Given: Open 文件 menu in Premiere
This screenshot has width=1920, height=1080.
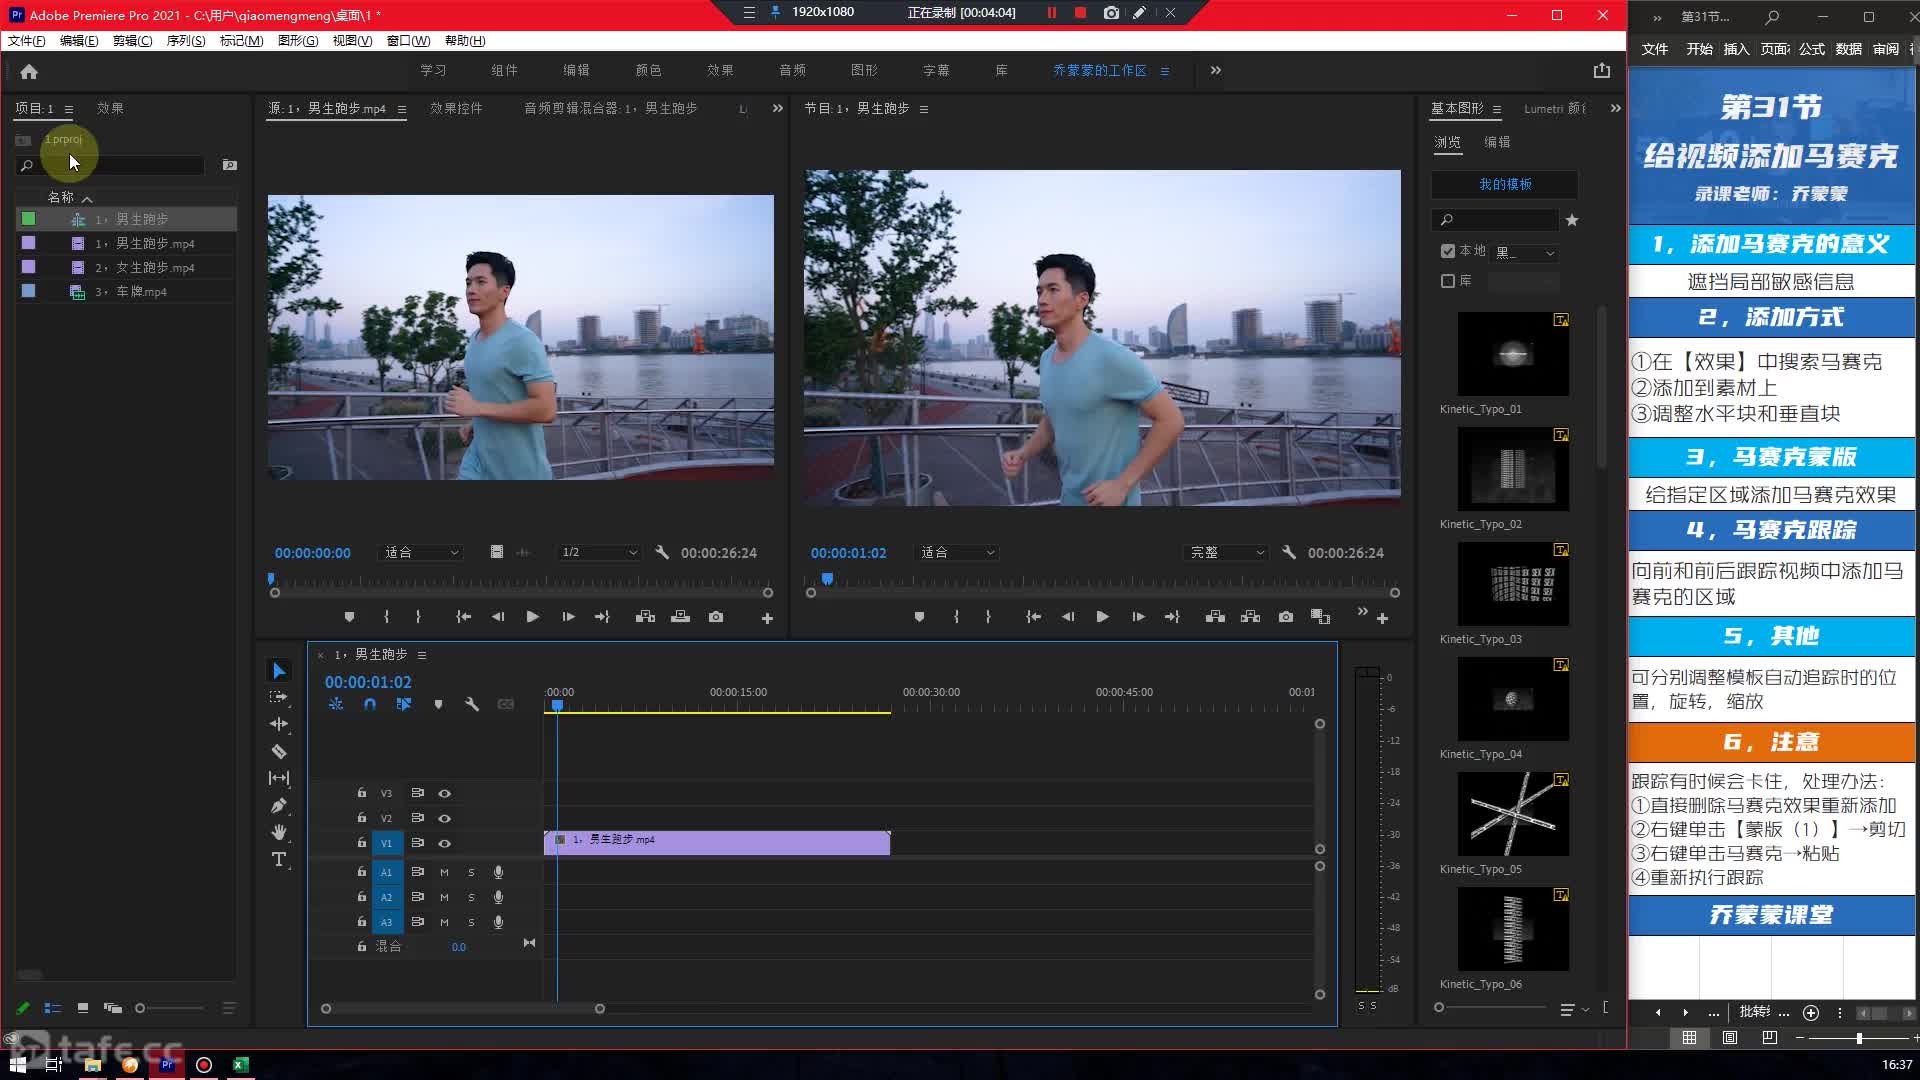Looking at the screenshot, I should pos(26,41).
